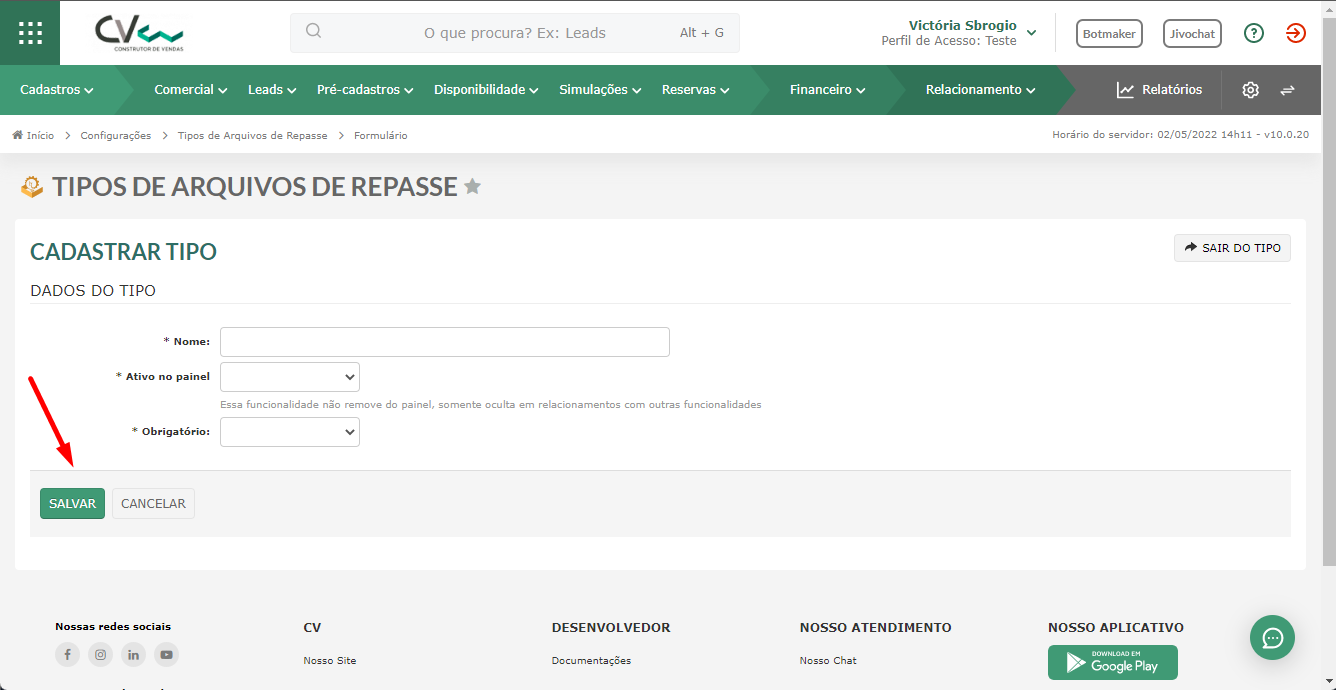The image size is (1336, 690).
Task: Expand the Victória Sbrogio profile menu
Action: [x=958, y=33]
